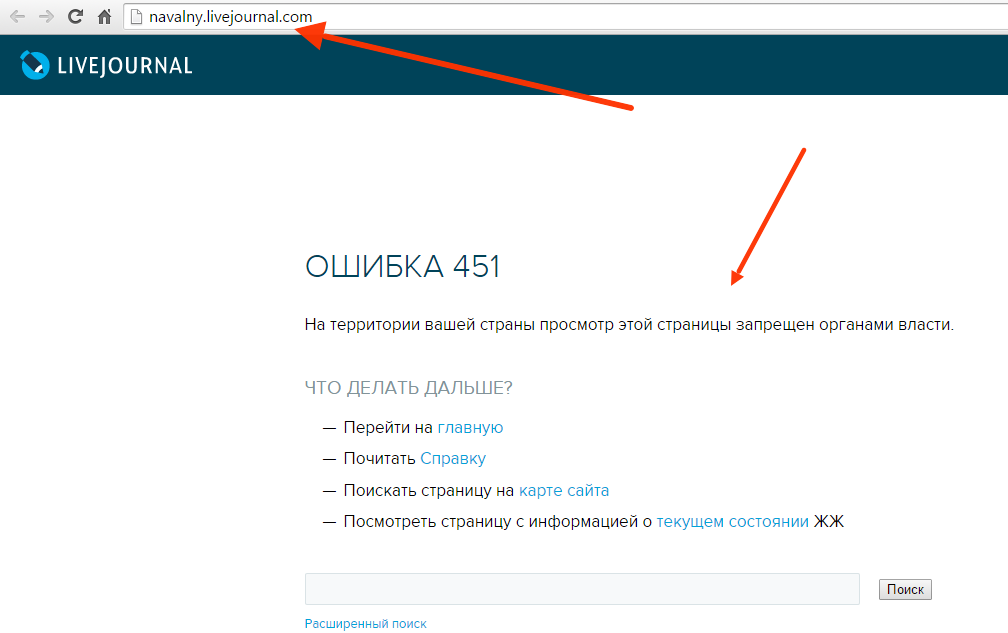The image size is (1008, 633).
Task: Select the navalny.livejournal.com address bar
Action: pos(566,17)
